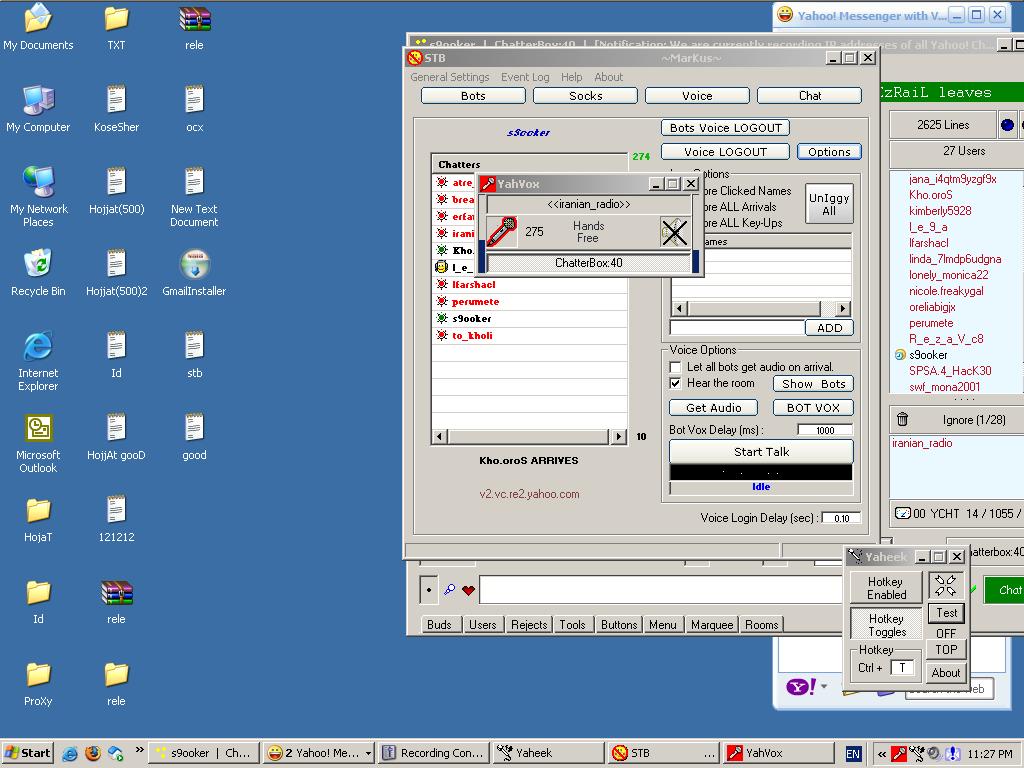The image size is (1024, 768).
Task: Click the microphone talk icon in YahVox
Action: click(x=502, y=232)
